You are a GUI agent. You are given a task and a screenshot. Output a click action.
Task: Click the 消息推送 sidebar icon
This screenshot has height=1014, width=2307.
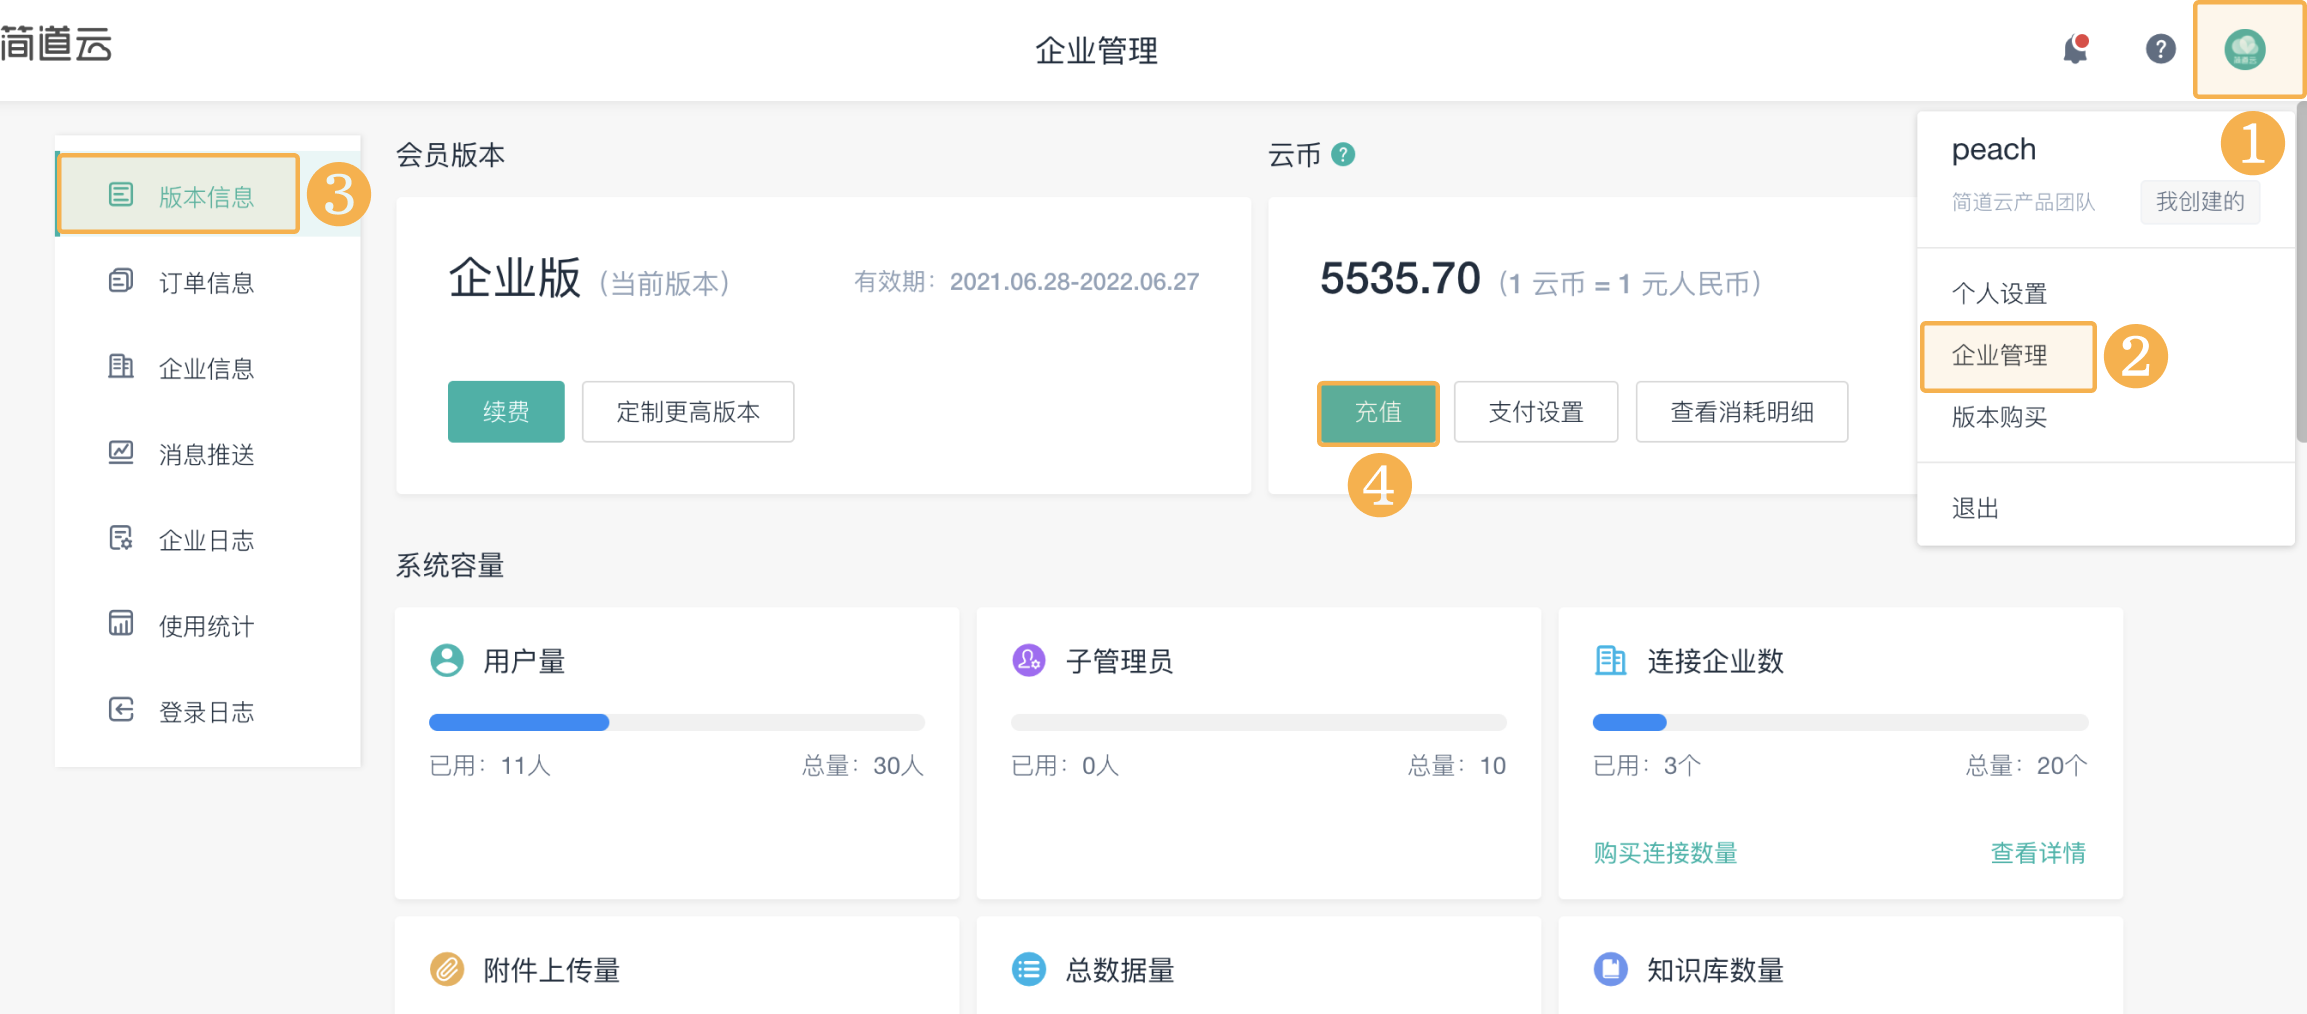point(120,453)
